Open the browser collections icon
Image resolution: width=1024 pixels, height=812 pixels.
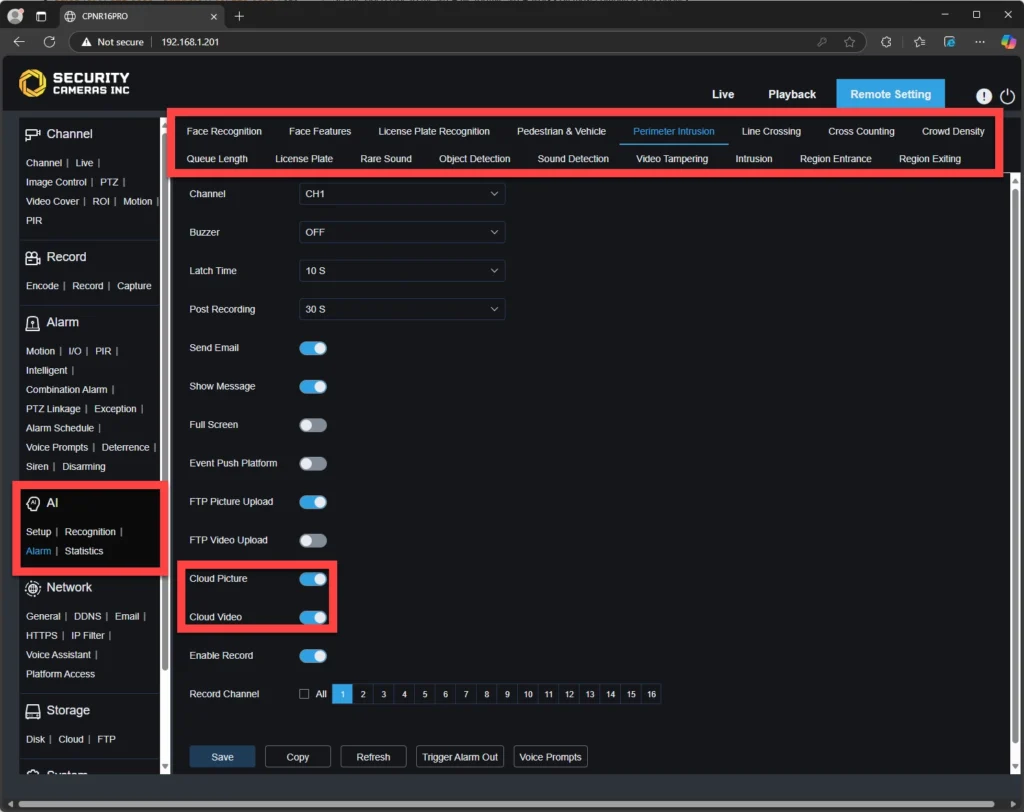pyautogui.click(x=950, y=42)
